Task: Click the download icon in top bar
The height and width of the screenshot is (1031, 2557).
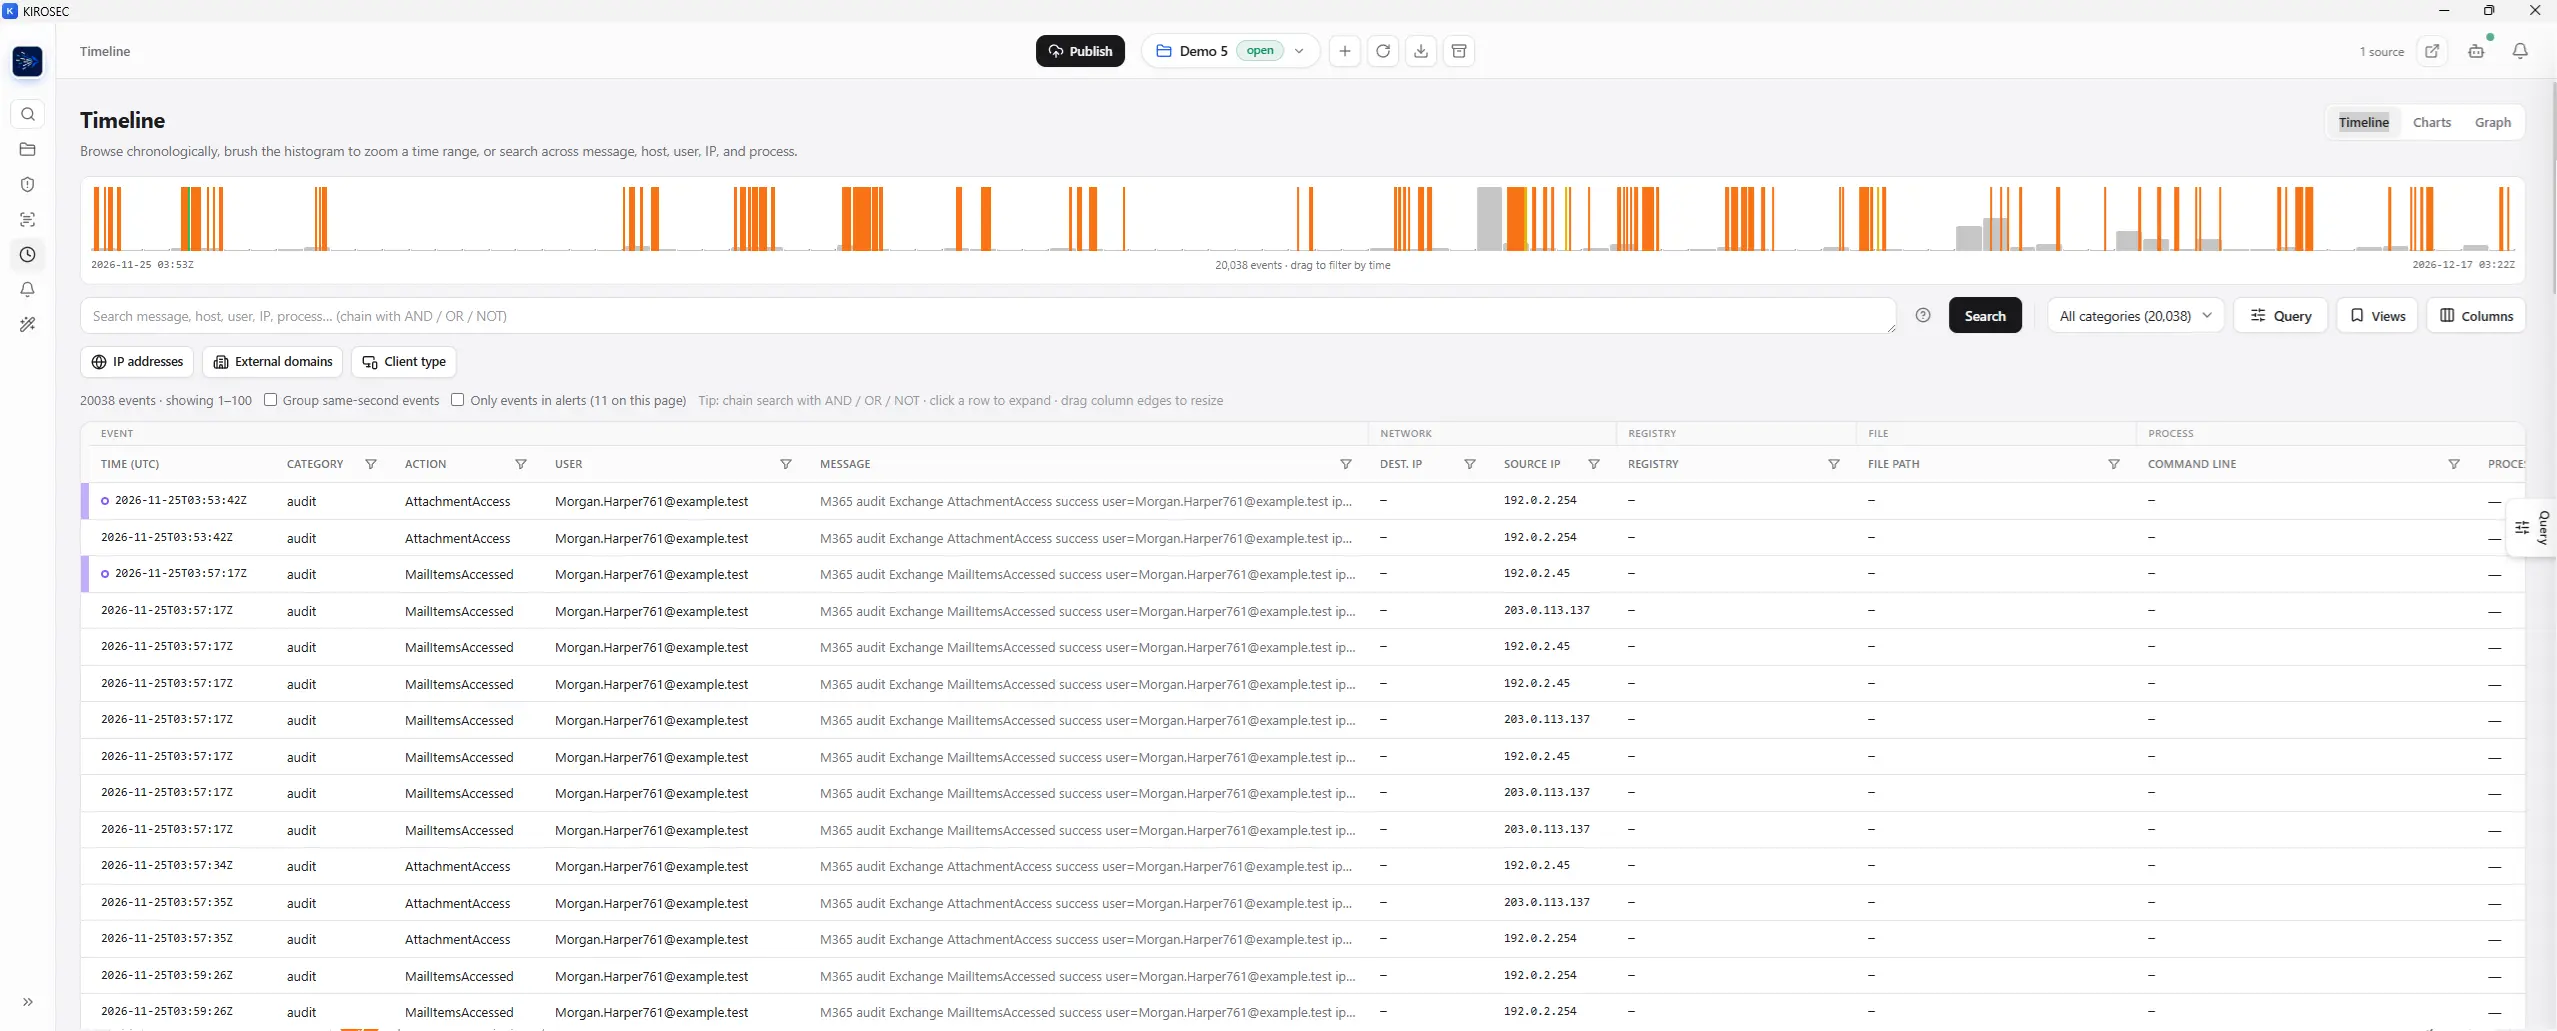Action: pos(1421,51)
